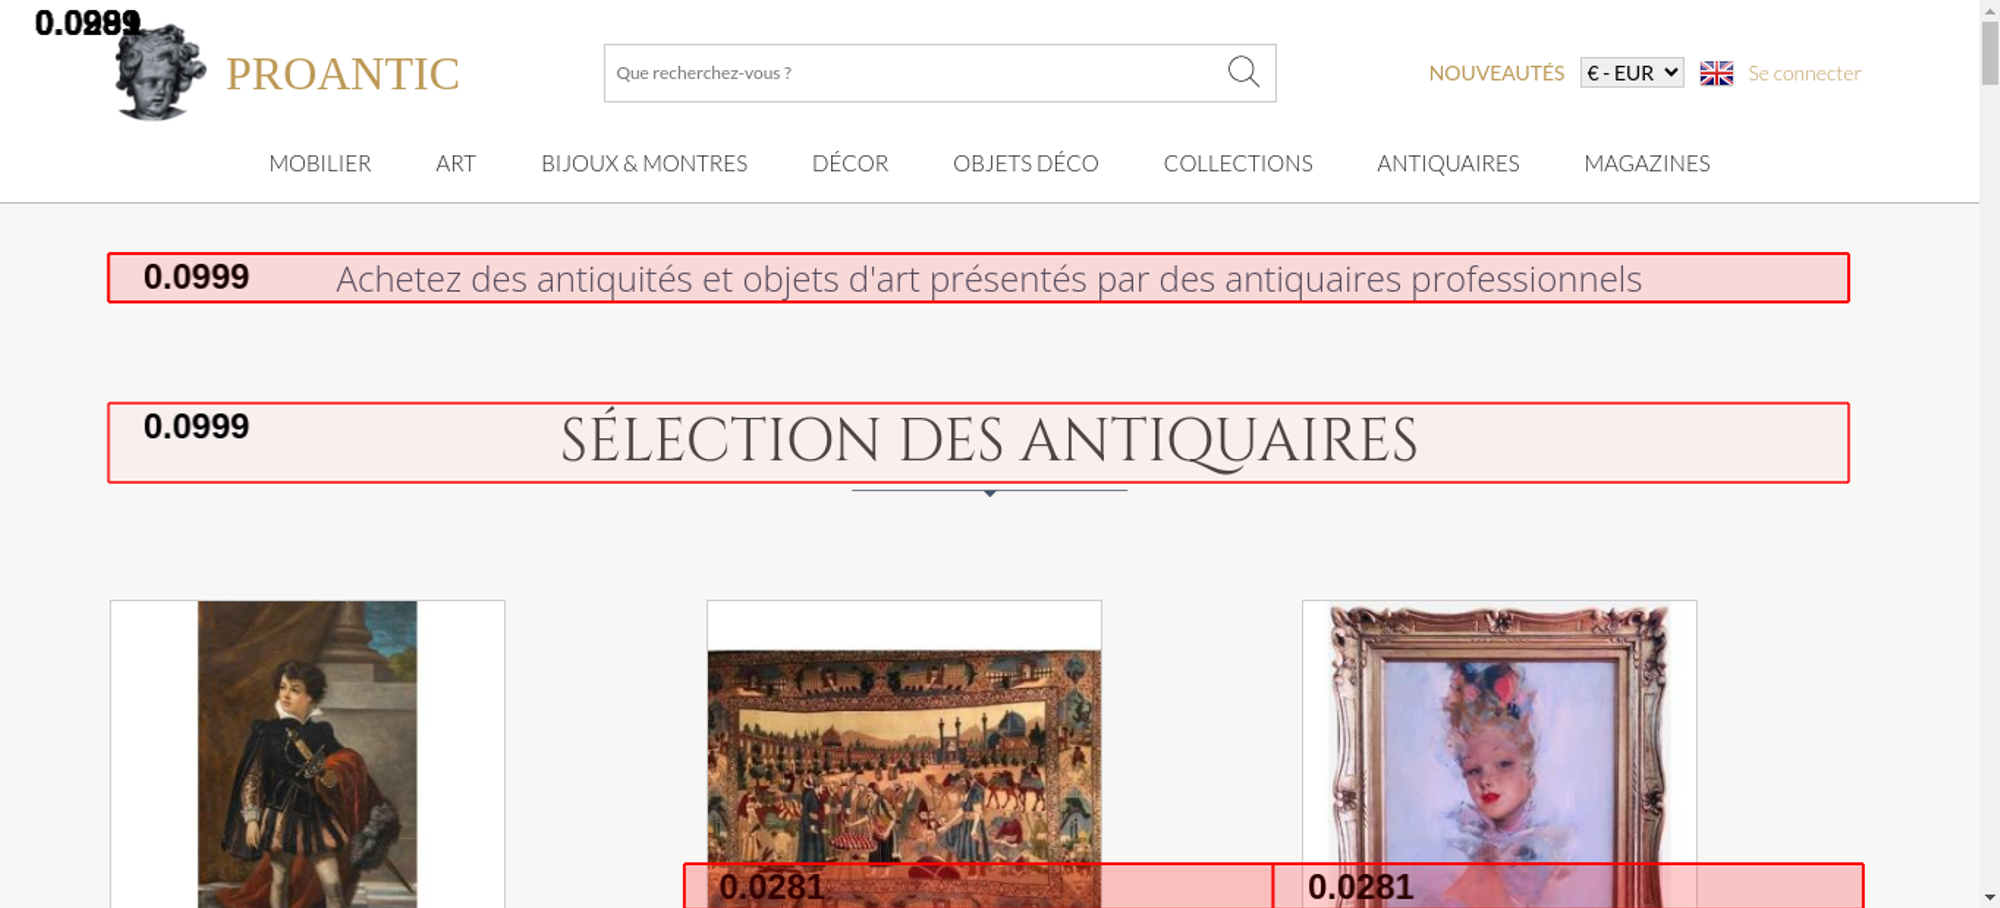Screen dimensions: 2000x908
Task: Click the cherub head logo icon
Action: click(x=159, y=73)
